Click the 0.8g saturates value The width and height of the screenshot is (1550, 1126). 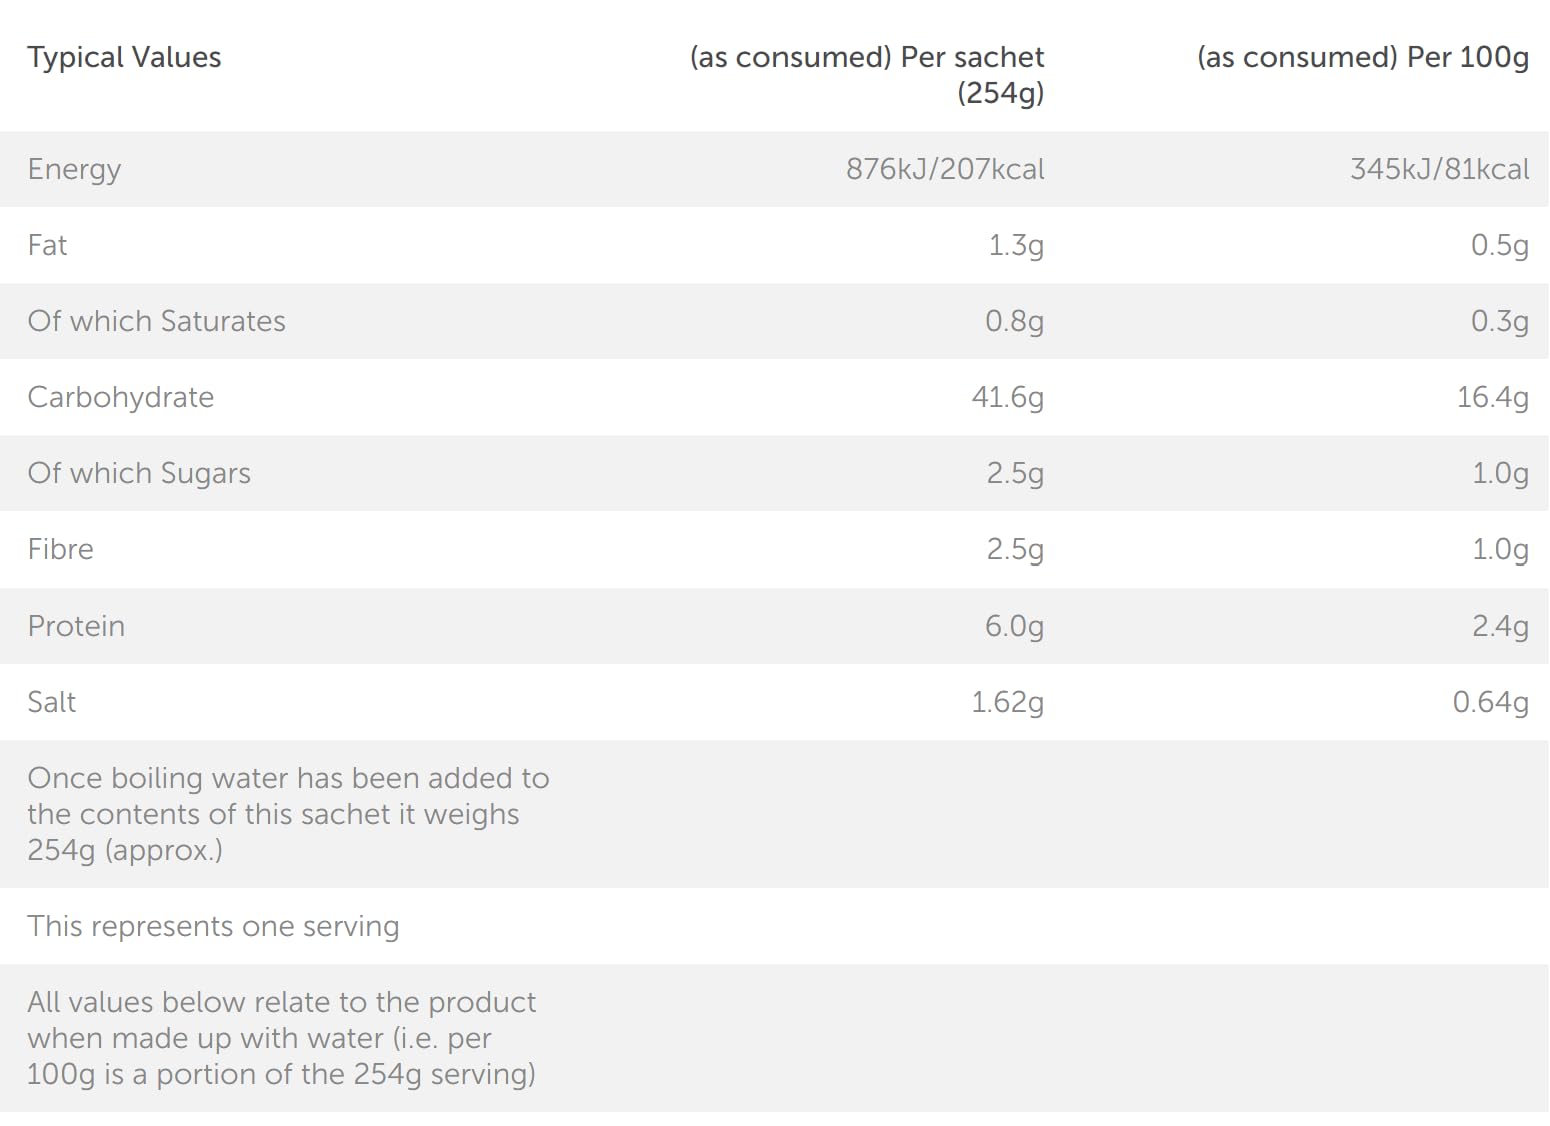click(x=1014, y=321)
